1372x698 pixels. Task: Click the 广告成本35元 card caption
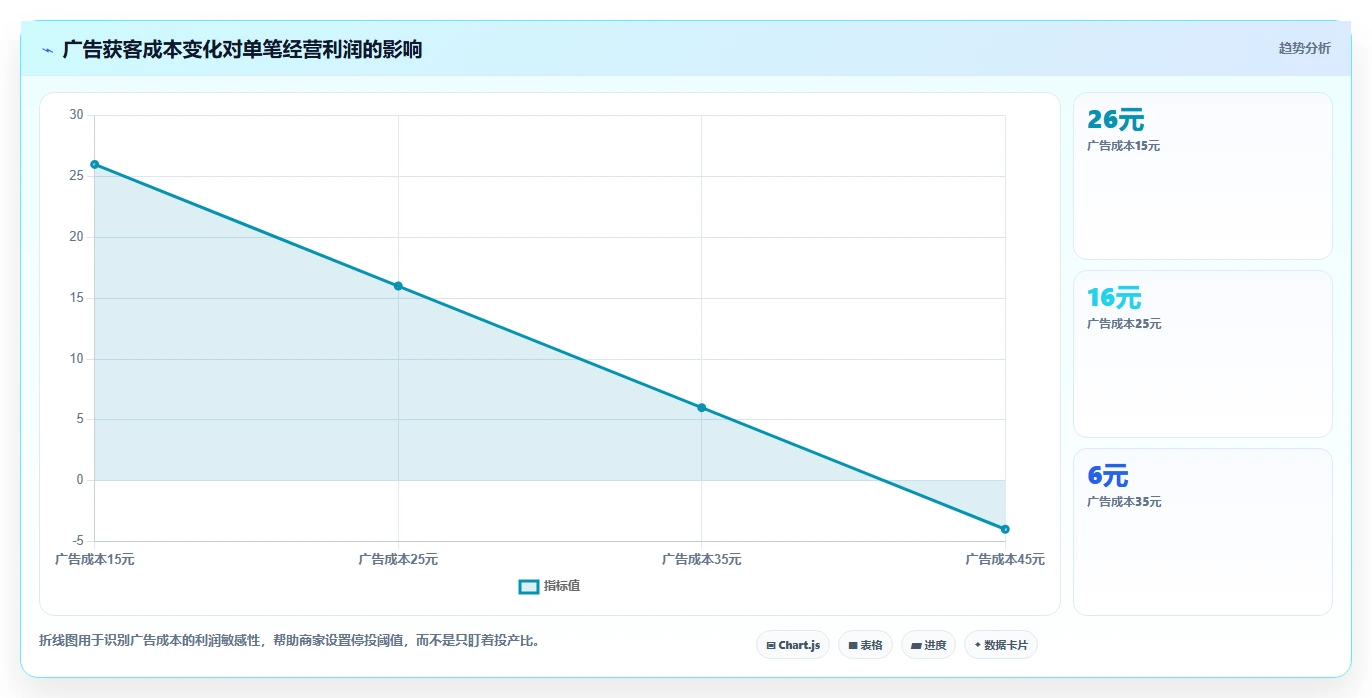tap(1124, 502)
